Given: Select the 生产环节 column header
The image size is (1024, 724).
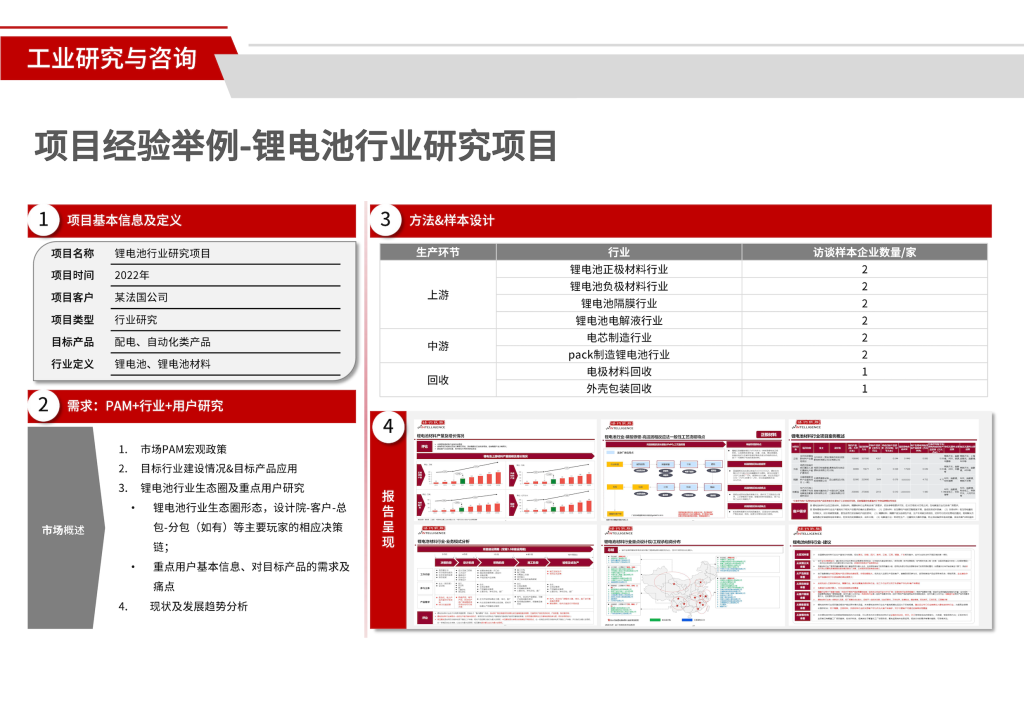Looking at the screenshot, I should click(438, 252).
